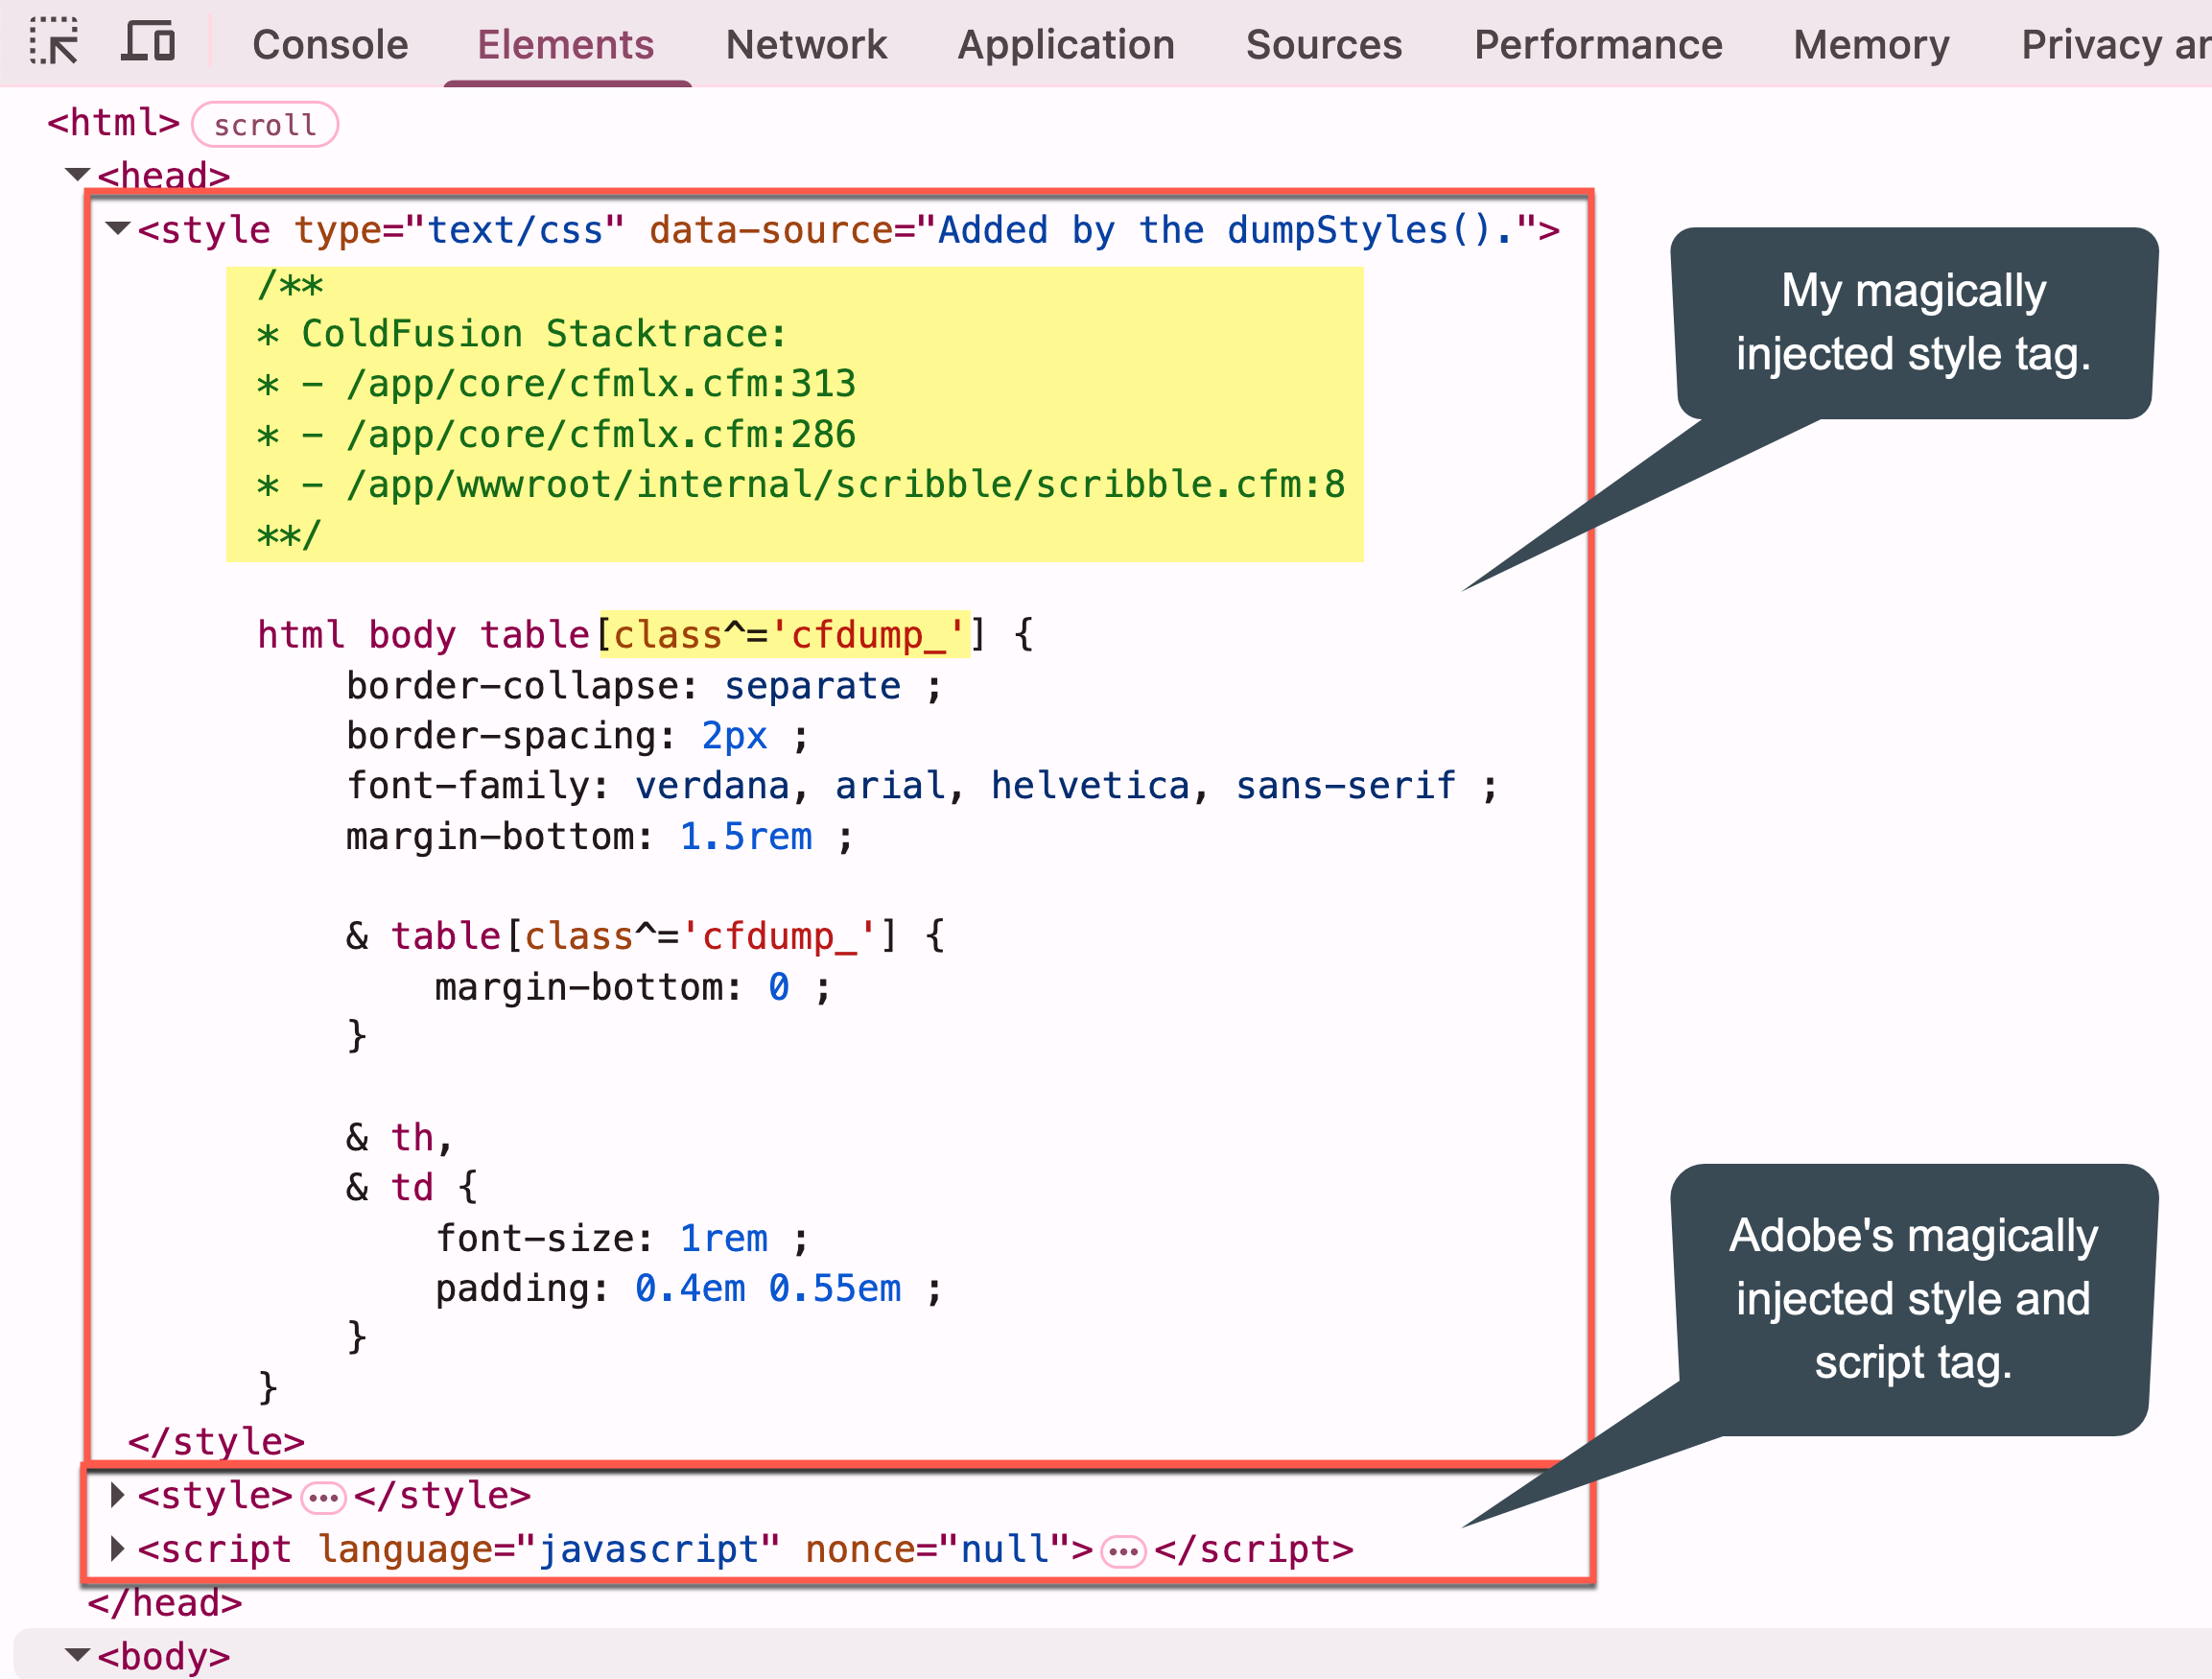The height and width of the screenshot is (1679, 2212).
Task: Select the highlighted cfdump_ class selector
Action: (787, 634)
